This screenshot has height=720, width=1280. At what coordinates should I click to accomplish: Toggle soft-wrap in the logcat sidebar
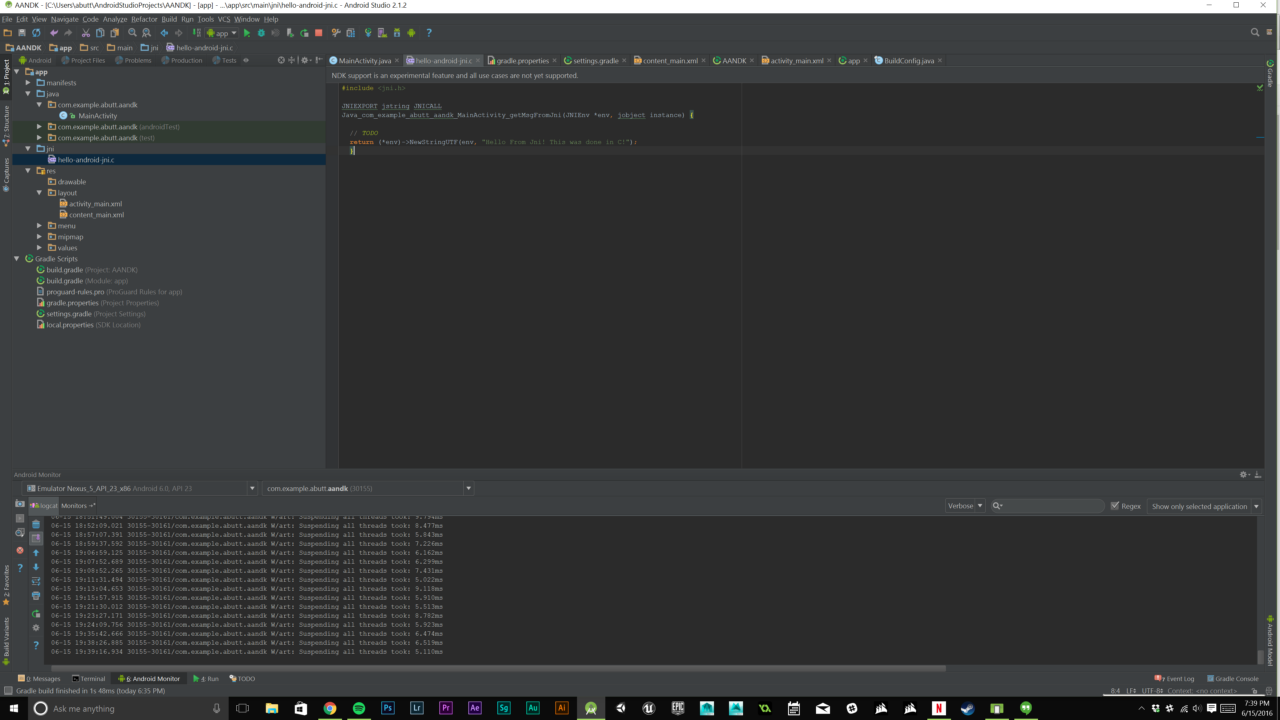pos(36,581)
